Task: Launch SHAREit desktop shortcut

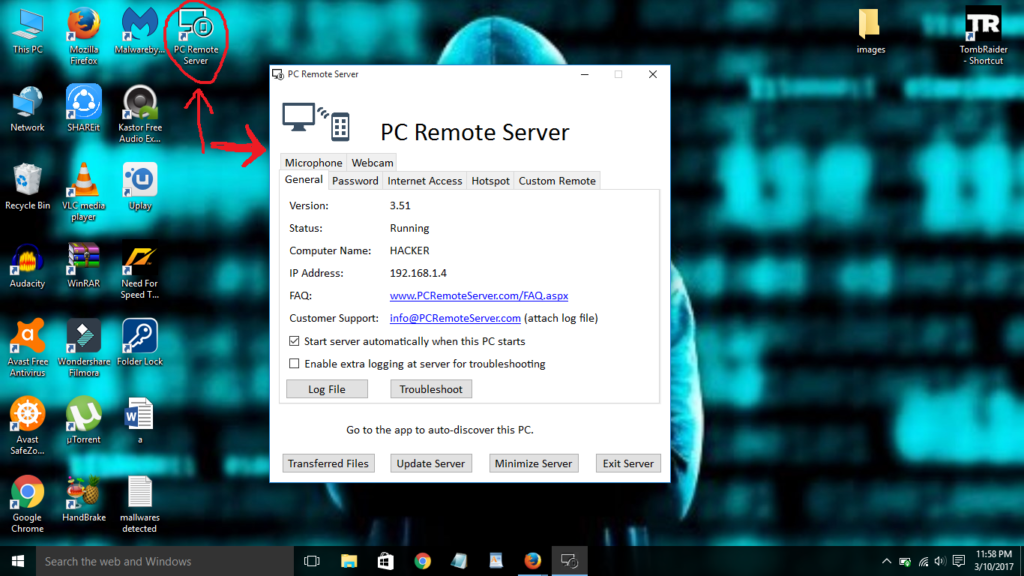Action: (x=84, y=109)
